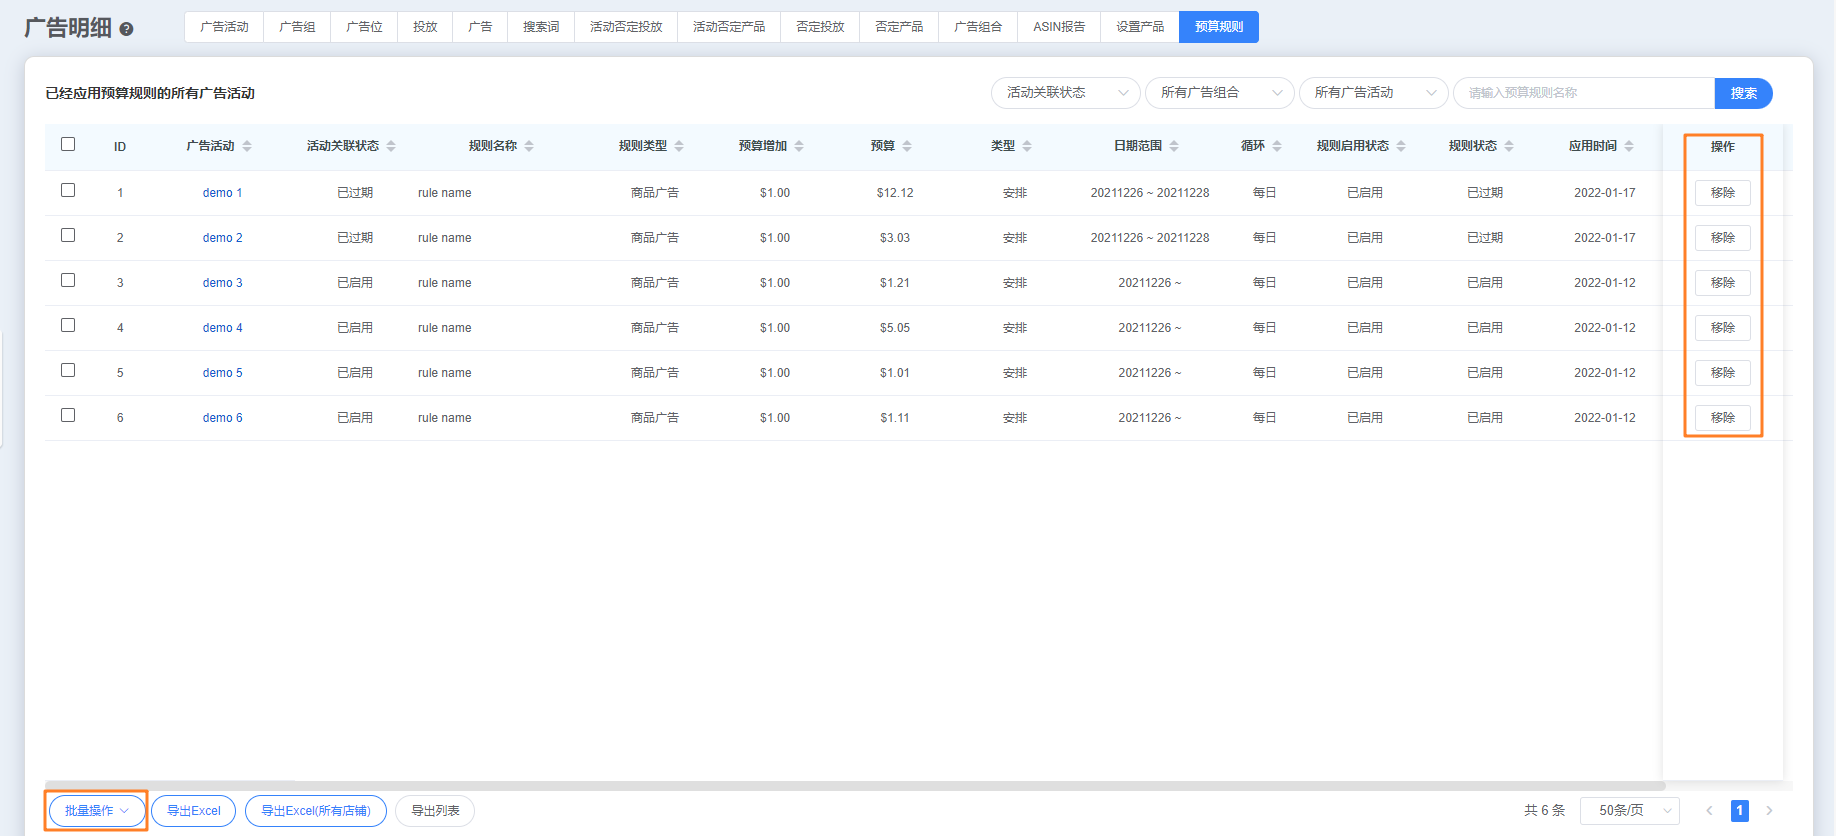This screenshot has width=1836, height=836.
Task: Click the help icon beside 广告明细 title
Action: coord(126,29)
